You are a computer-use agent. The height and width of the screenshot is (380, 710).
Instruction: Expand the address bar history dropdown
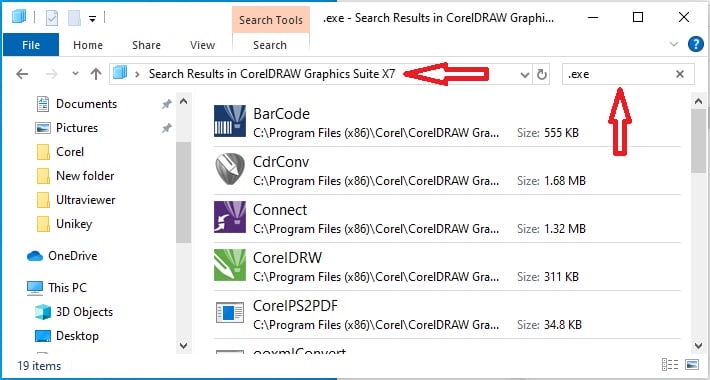pyautogui.click(x=525, y=75)
